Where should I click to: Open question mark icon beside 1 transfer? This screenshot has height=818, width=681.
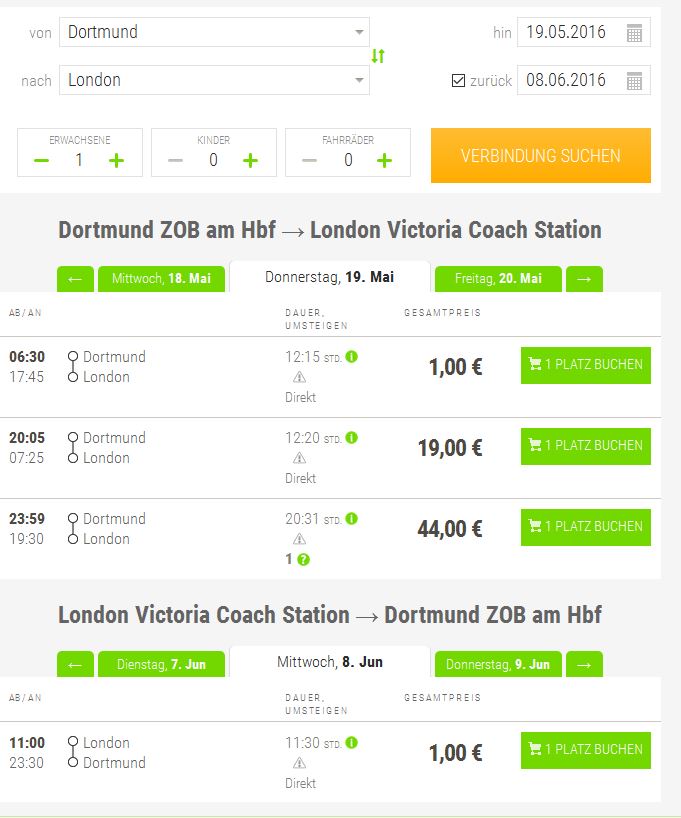pyautogui.click(x=303, y=560)
